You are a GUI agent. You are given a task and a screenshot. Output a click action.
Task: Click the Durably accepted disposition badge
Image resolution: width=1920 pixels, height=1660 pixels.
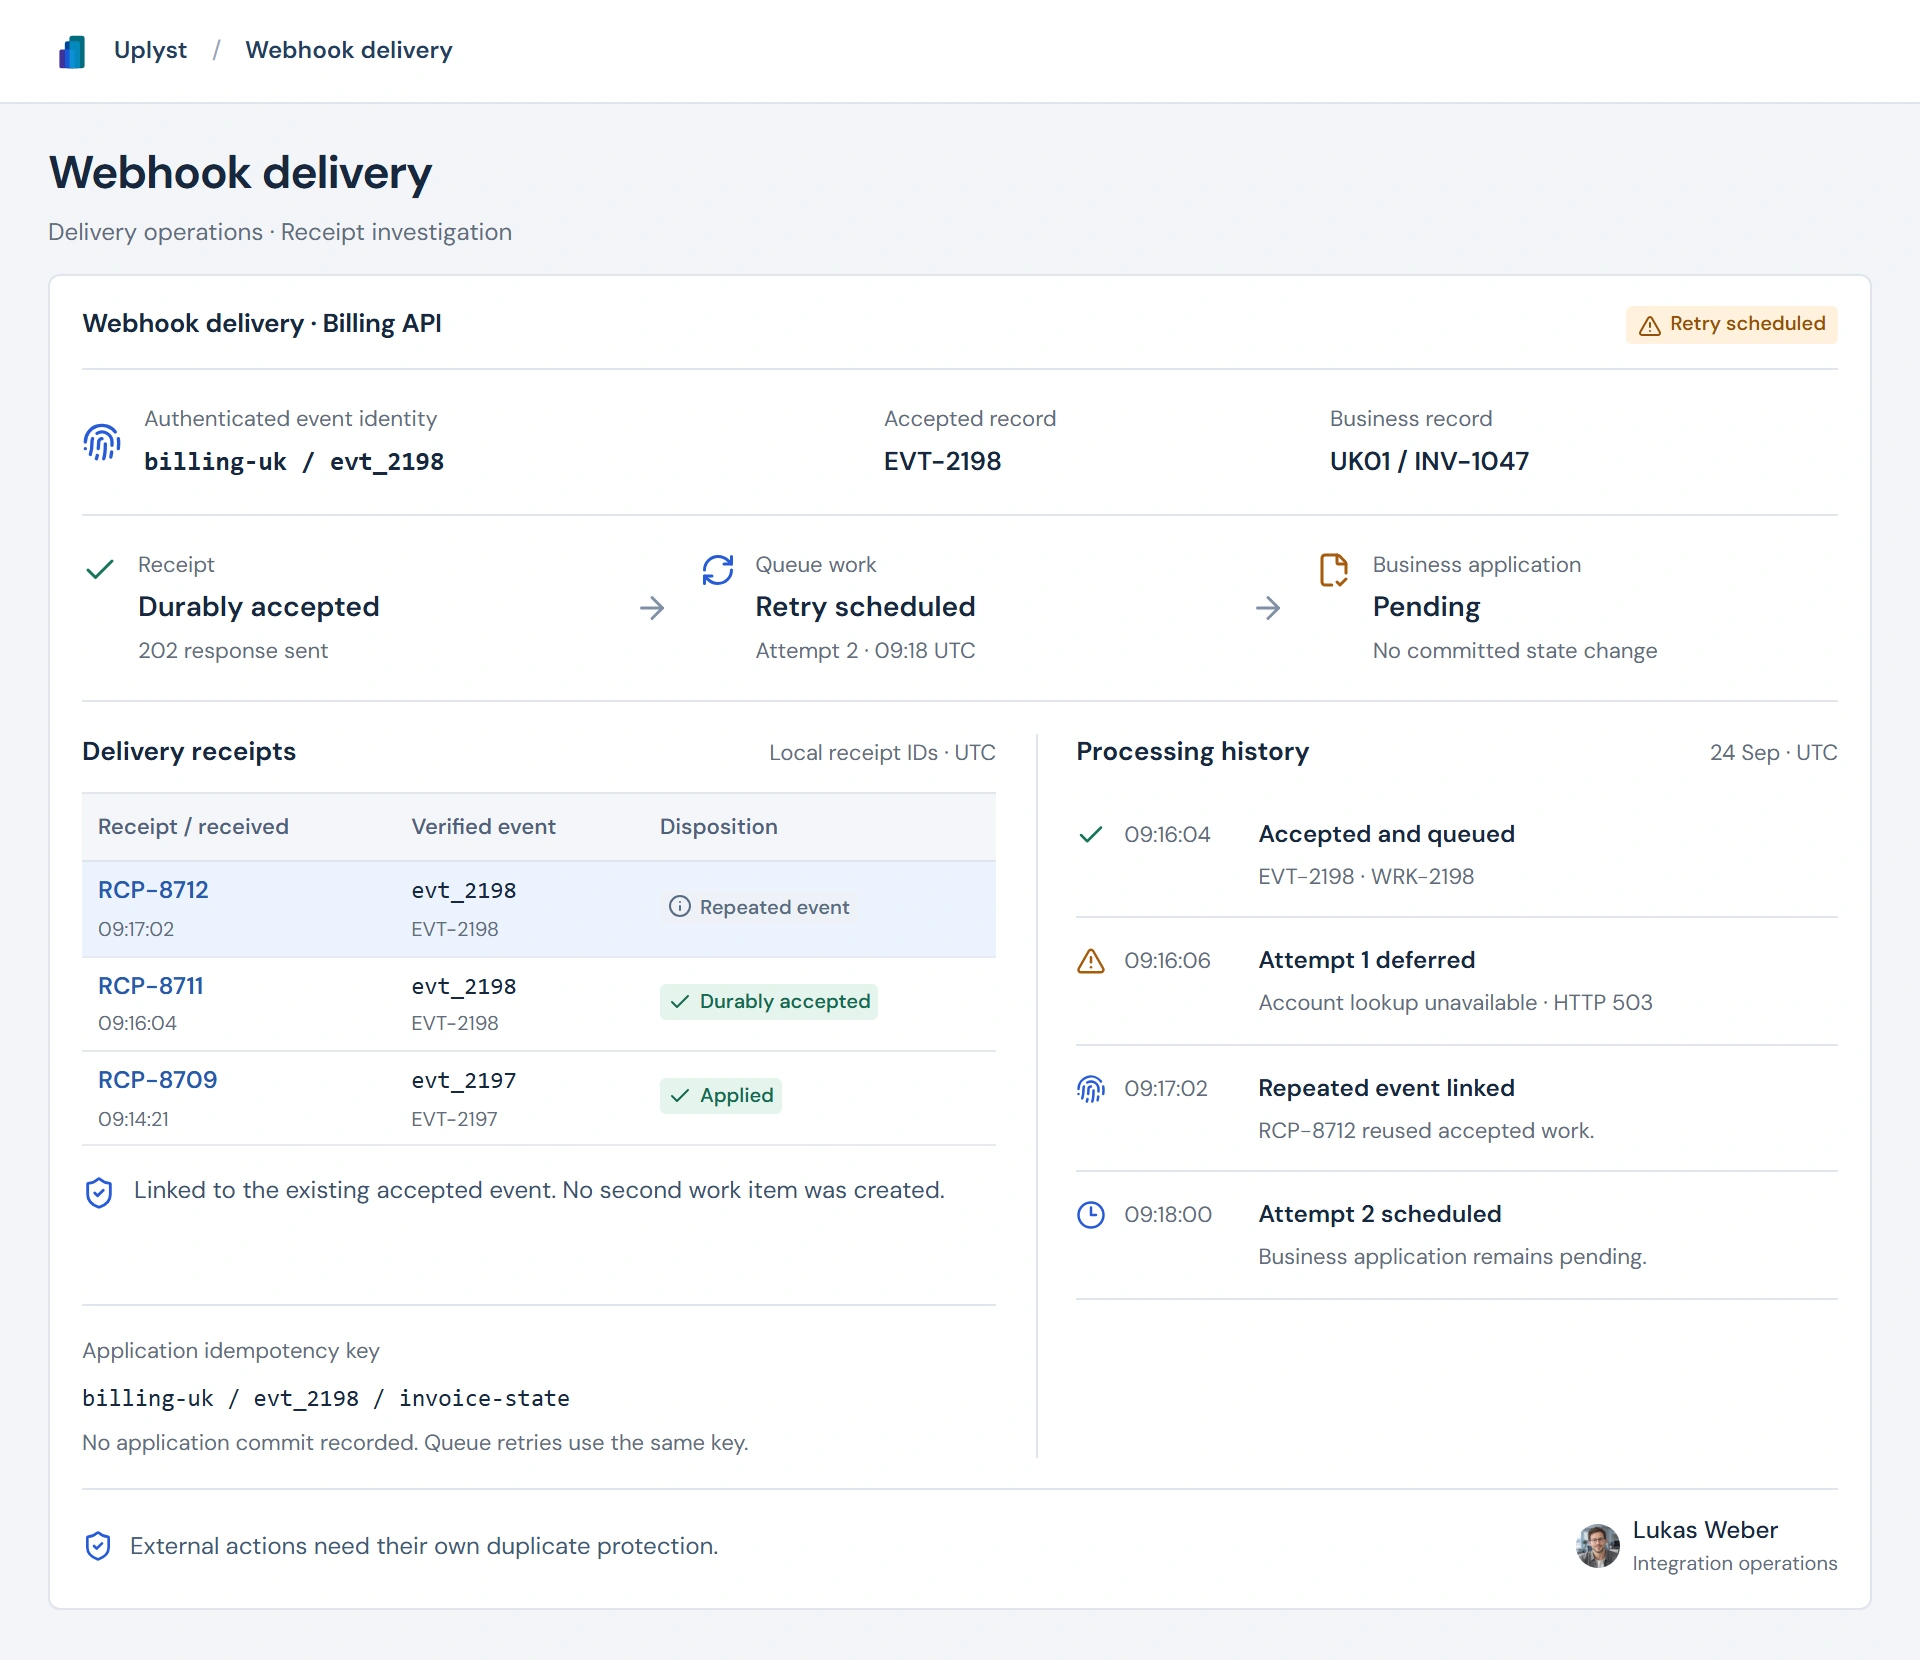(x=769, y=1001)
